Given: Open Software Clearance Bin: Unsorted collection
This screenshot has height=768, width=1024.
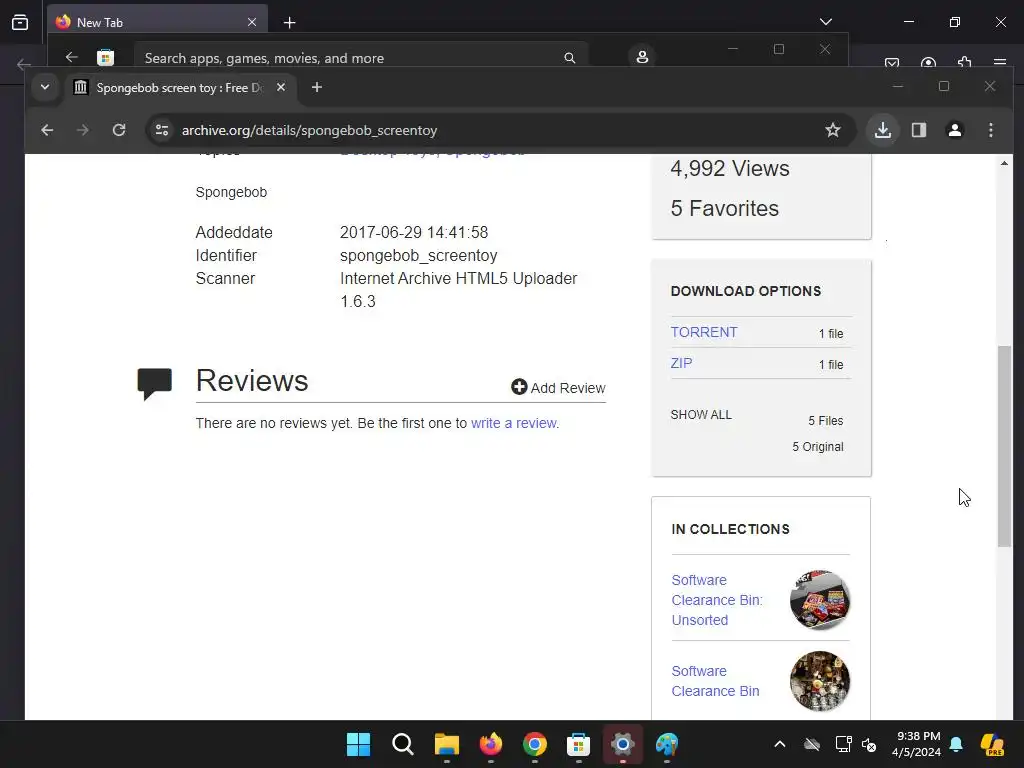Looking at the screenshot, I should 716,600.
